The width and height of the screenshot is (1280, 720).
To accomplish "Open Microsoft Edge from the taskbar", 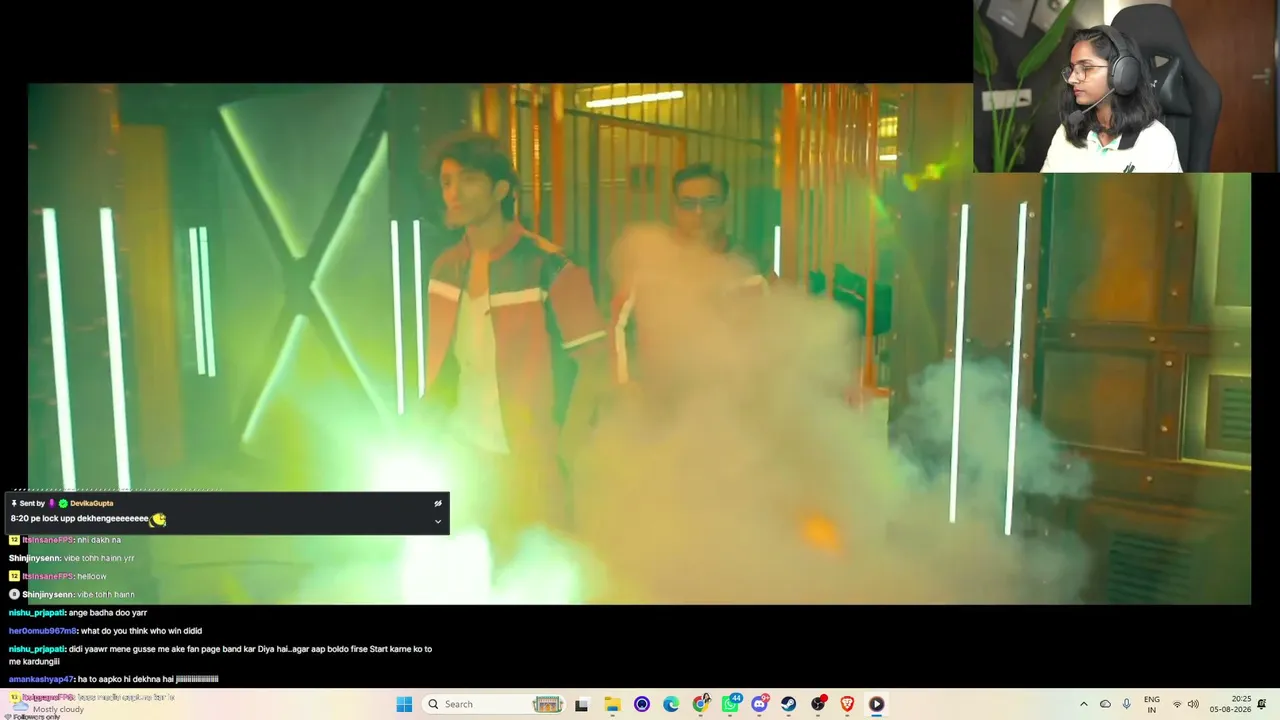I will pyautogui.click(x=671, y=704).
